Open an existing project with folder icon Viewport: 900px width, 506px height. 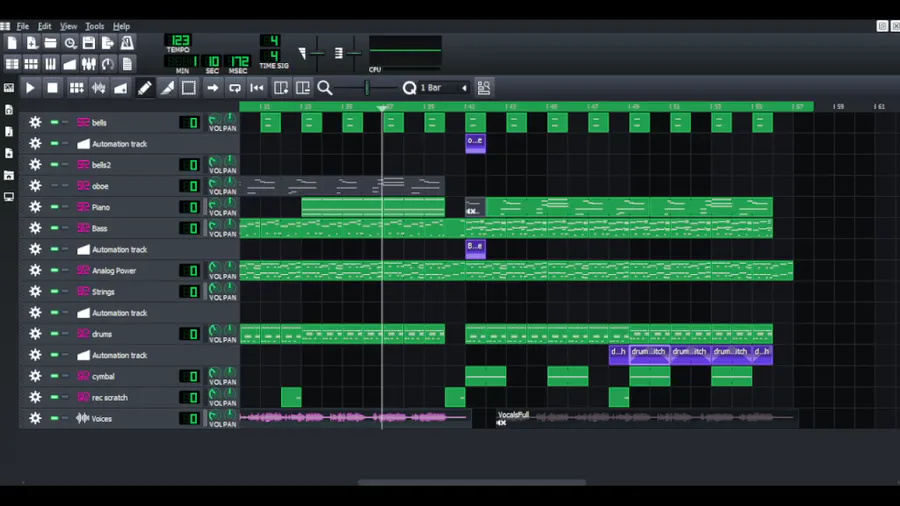(x=51, y=43)
